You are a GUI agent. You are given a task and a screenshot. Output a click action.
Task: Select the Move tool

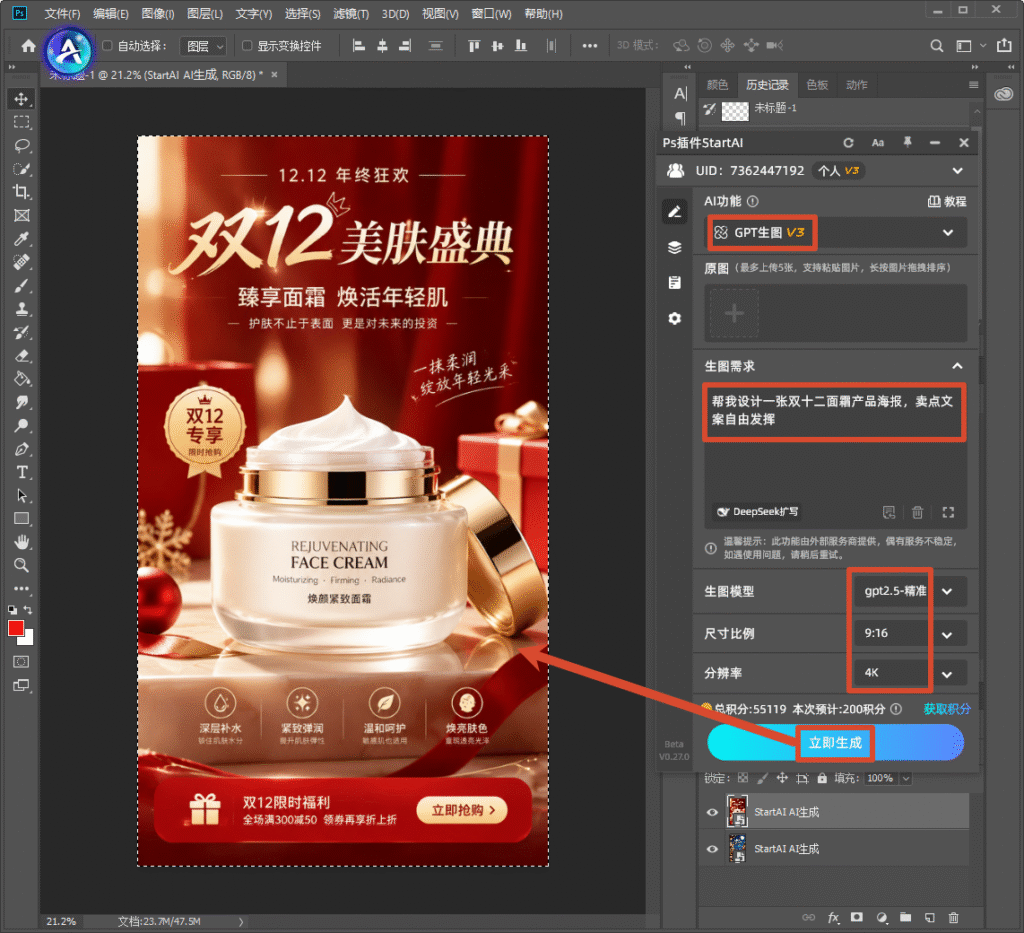point(22,99)
